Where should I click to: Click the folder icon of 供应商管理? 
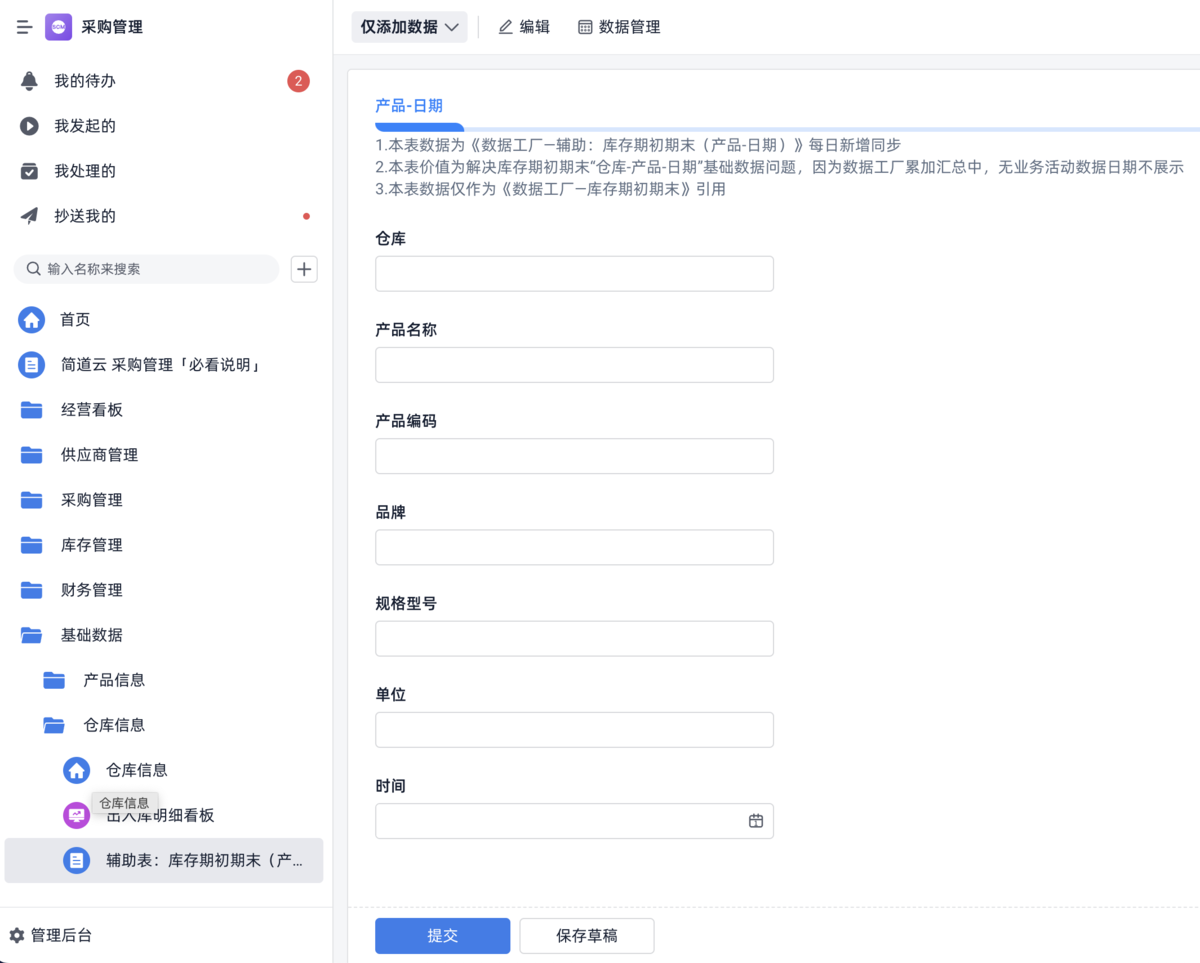click(x=32, y=455)
